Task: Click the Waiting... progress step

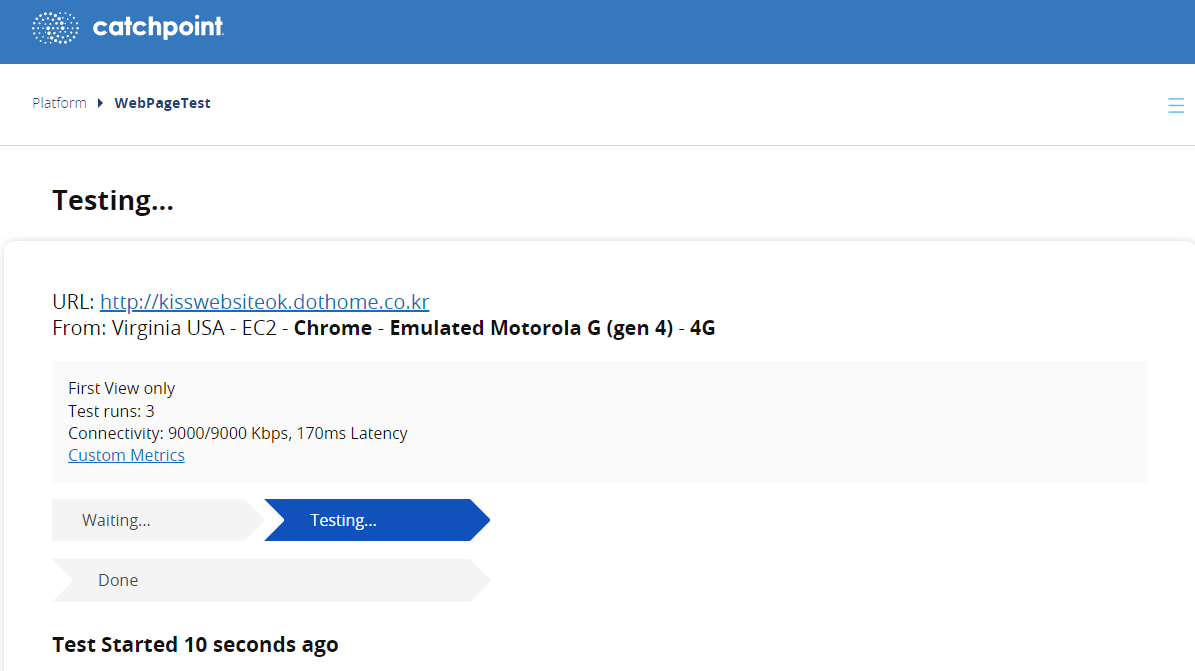Action: click(116, 520)
